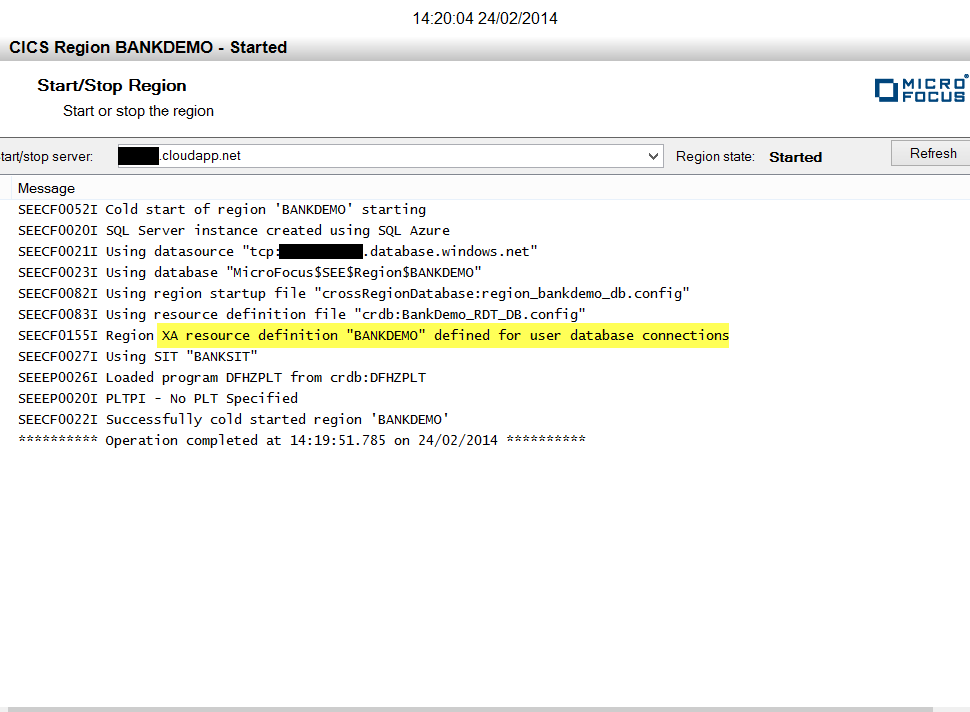The height and width of the screenshot is (712, 970).
Task: Select the 'SEECF0023I Using database' line
Action: tap(250, 273)
